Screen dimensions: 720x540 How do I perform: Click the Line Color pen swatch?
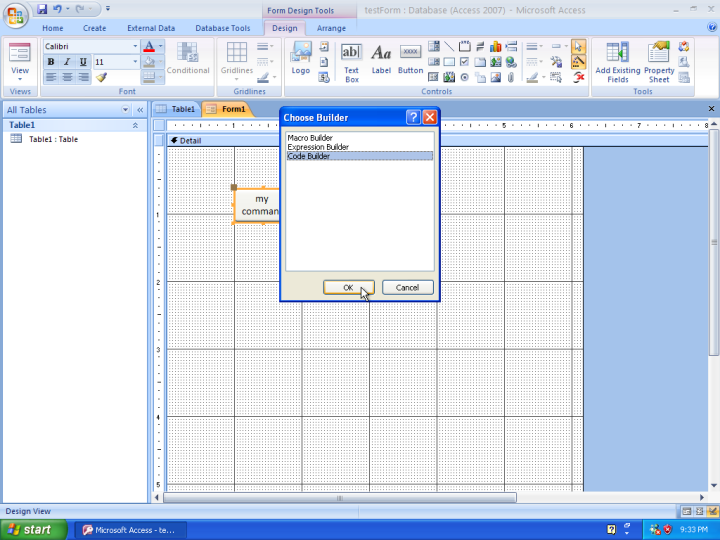tap(533, 77)
